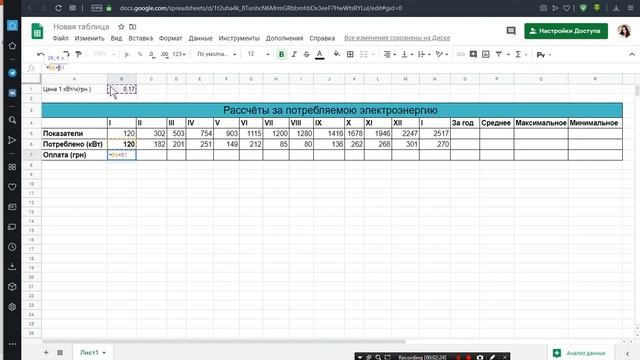Open the Файл menu
This screenshot has height=360, width=640.
(60, 38)
